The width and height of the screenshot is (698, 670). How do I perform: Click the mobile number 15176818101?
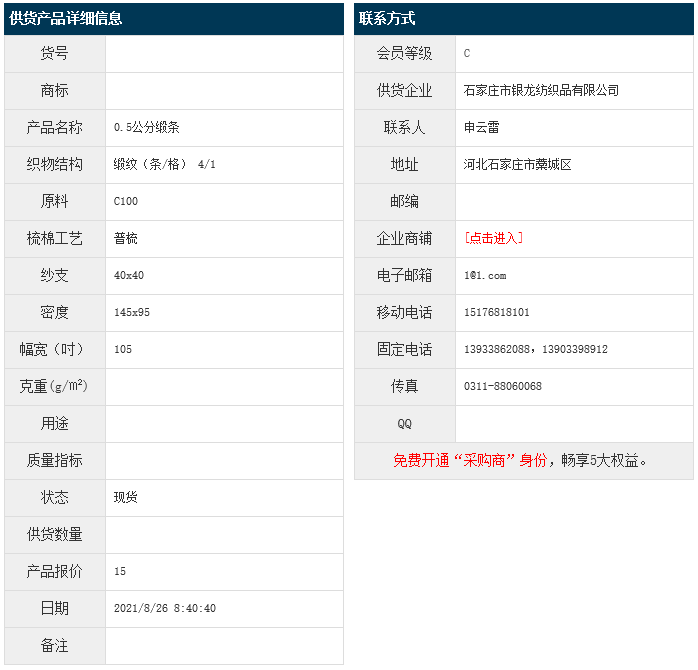pos(497,312)
